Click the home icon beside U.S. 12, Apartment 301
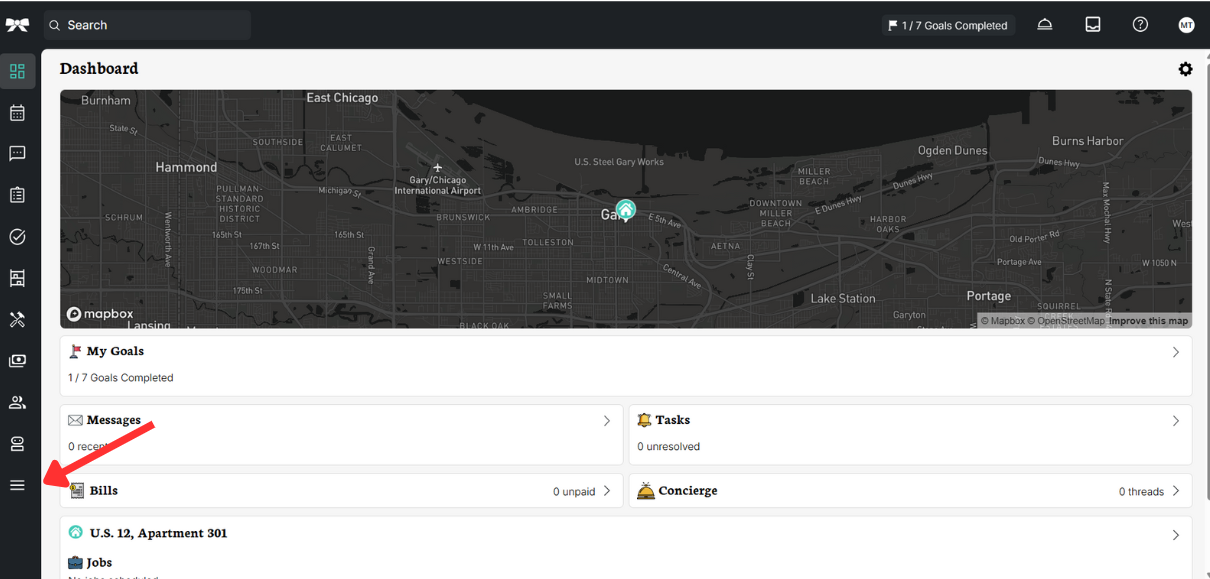The width and height of the screenshot is (1210, 579). pos(75,533)
